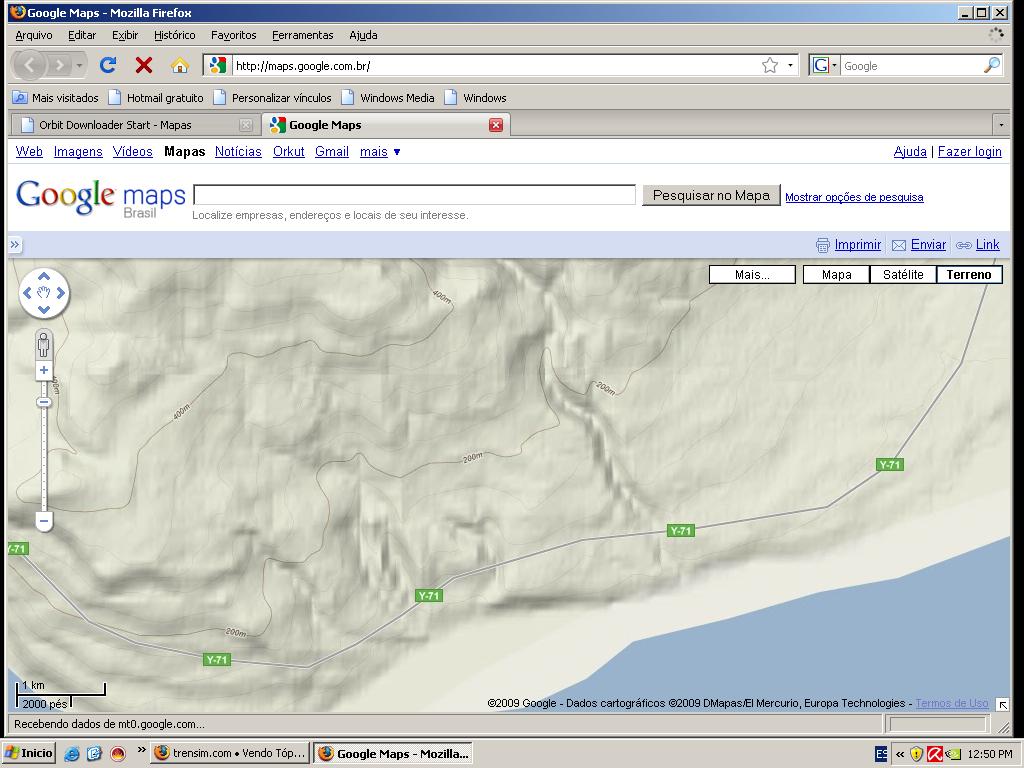This screenshot has width=1024, height=768.
Task: Expand the 'mais' Google services dropdown
Action: (x=380, y=152)
